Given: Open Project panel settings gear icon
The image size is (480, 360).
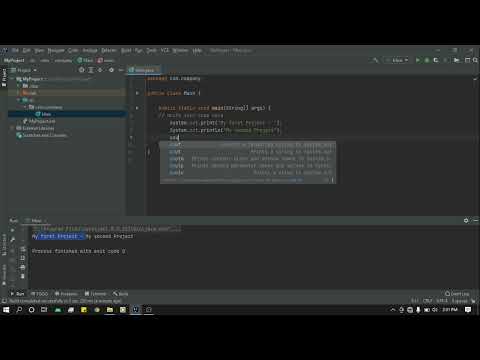Looking at the screenshot, I should pyautogui.click(x=111, y=70).
